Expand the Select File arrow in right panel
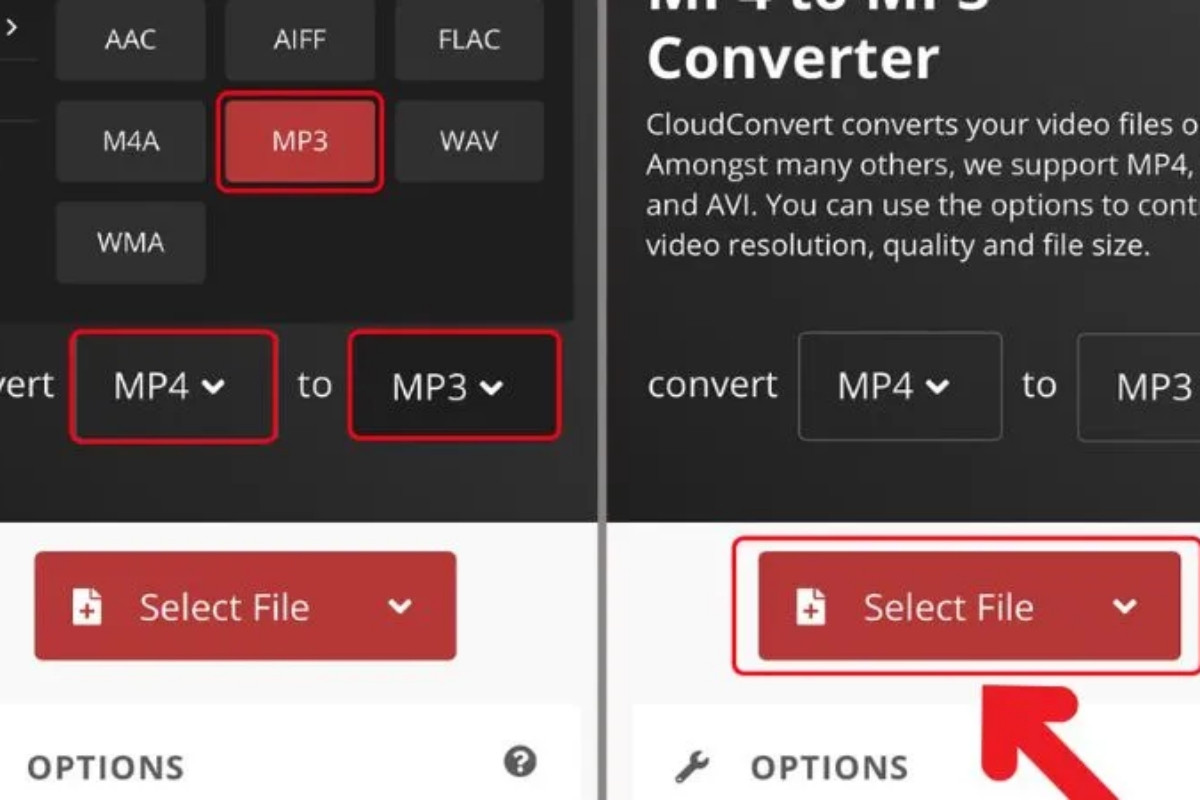The image size is (1200, 800). [1125, 606]
